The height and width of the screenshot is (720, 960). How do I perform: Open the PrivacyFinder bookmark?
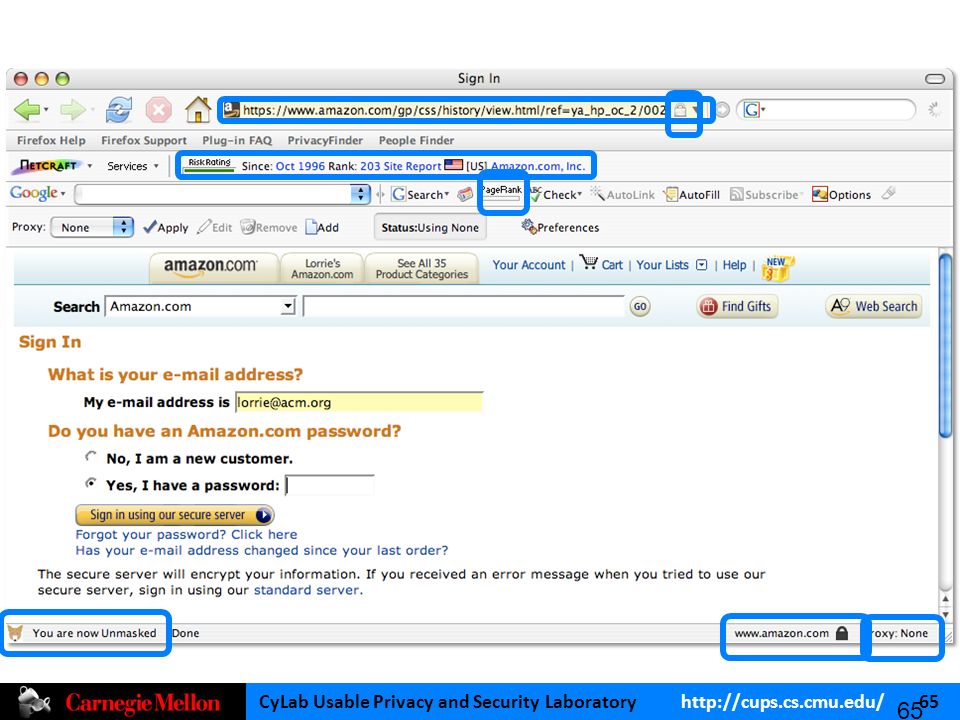(x=325, y=140)
